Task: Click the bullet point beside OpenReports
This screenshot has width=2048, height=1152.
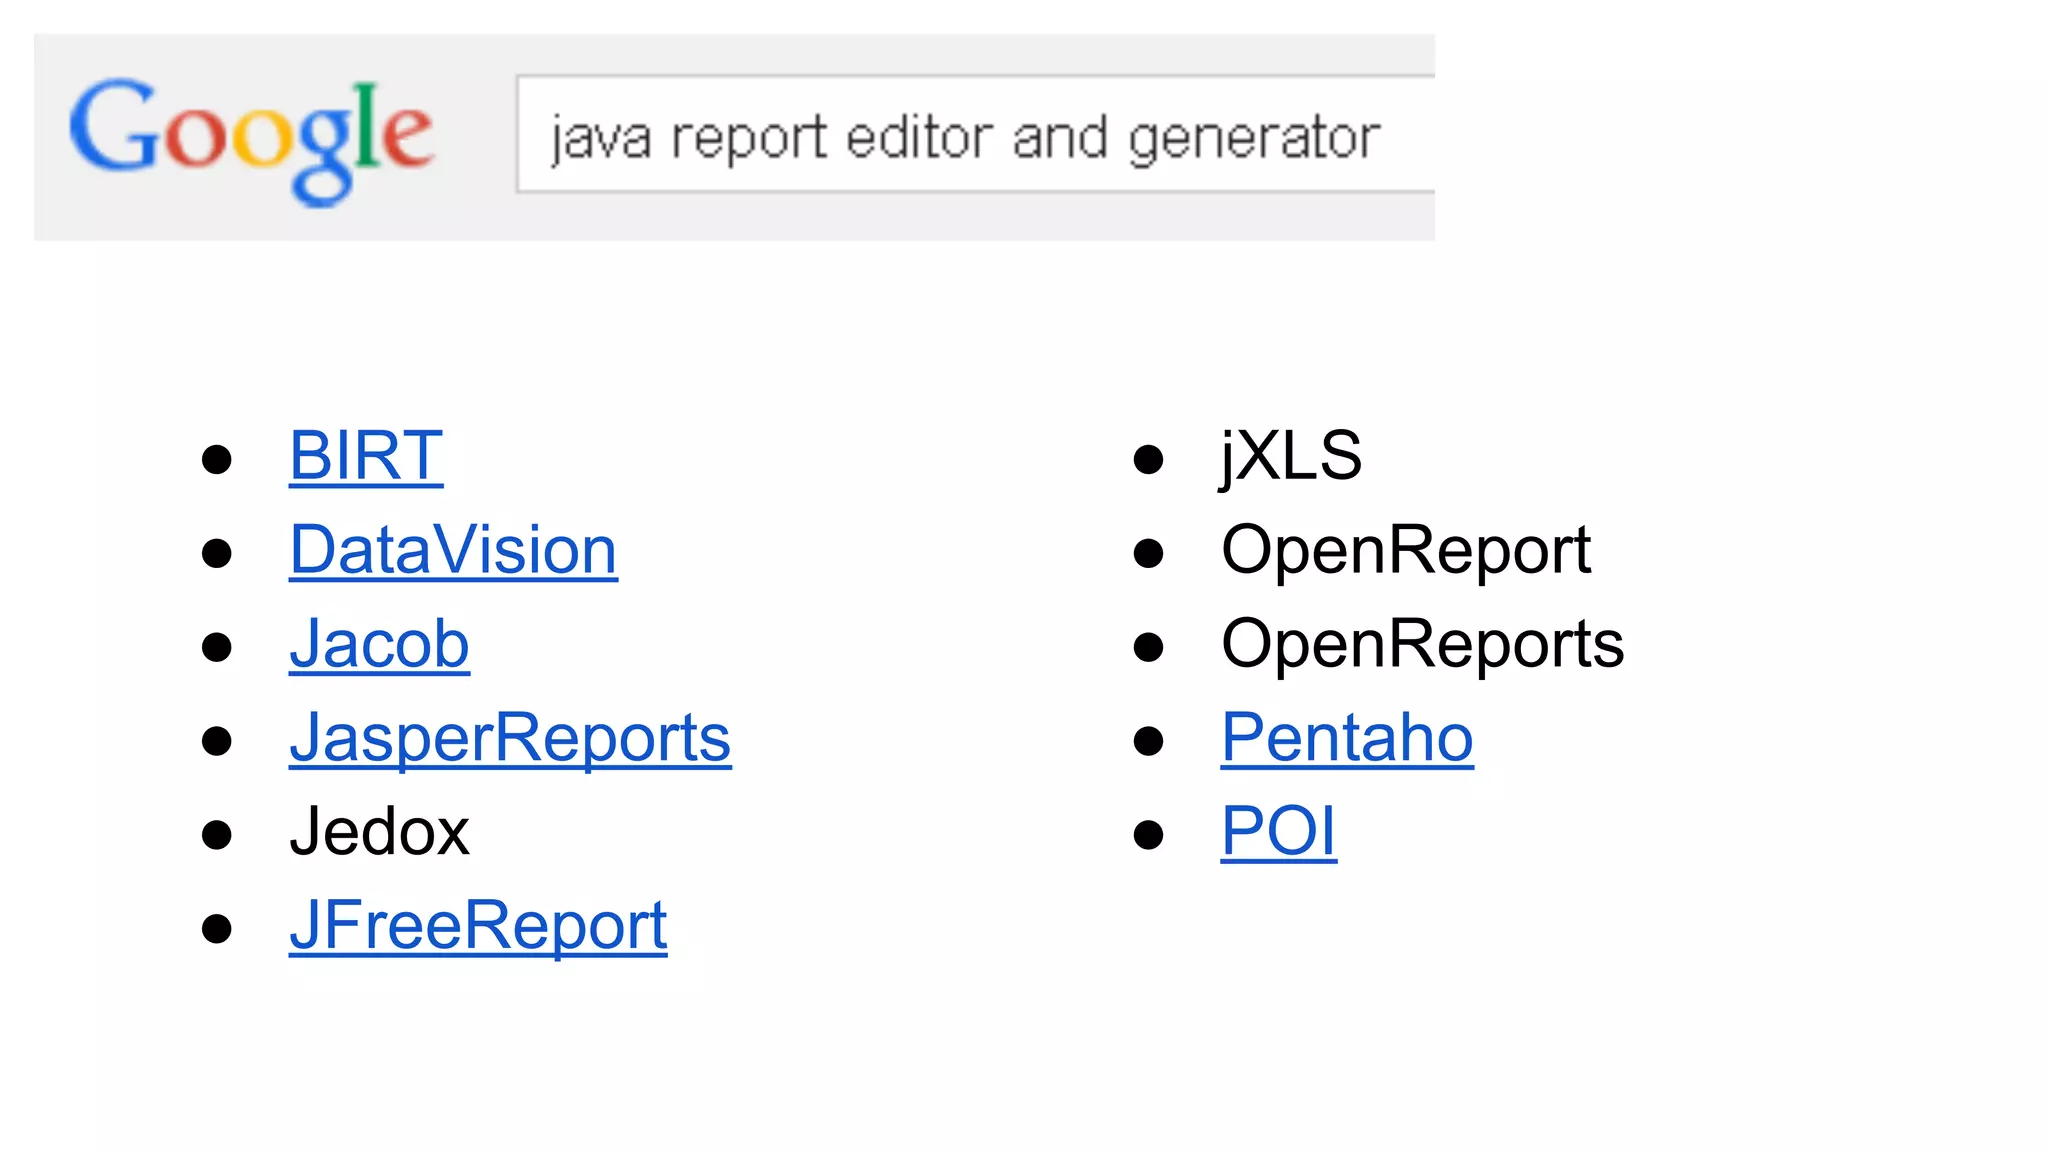Action: 1149,647
